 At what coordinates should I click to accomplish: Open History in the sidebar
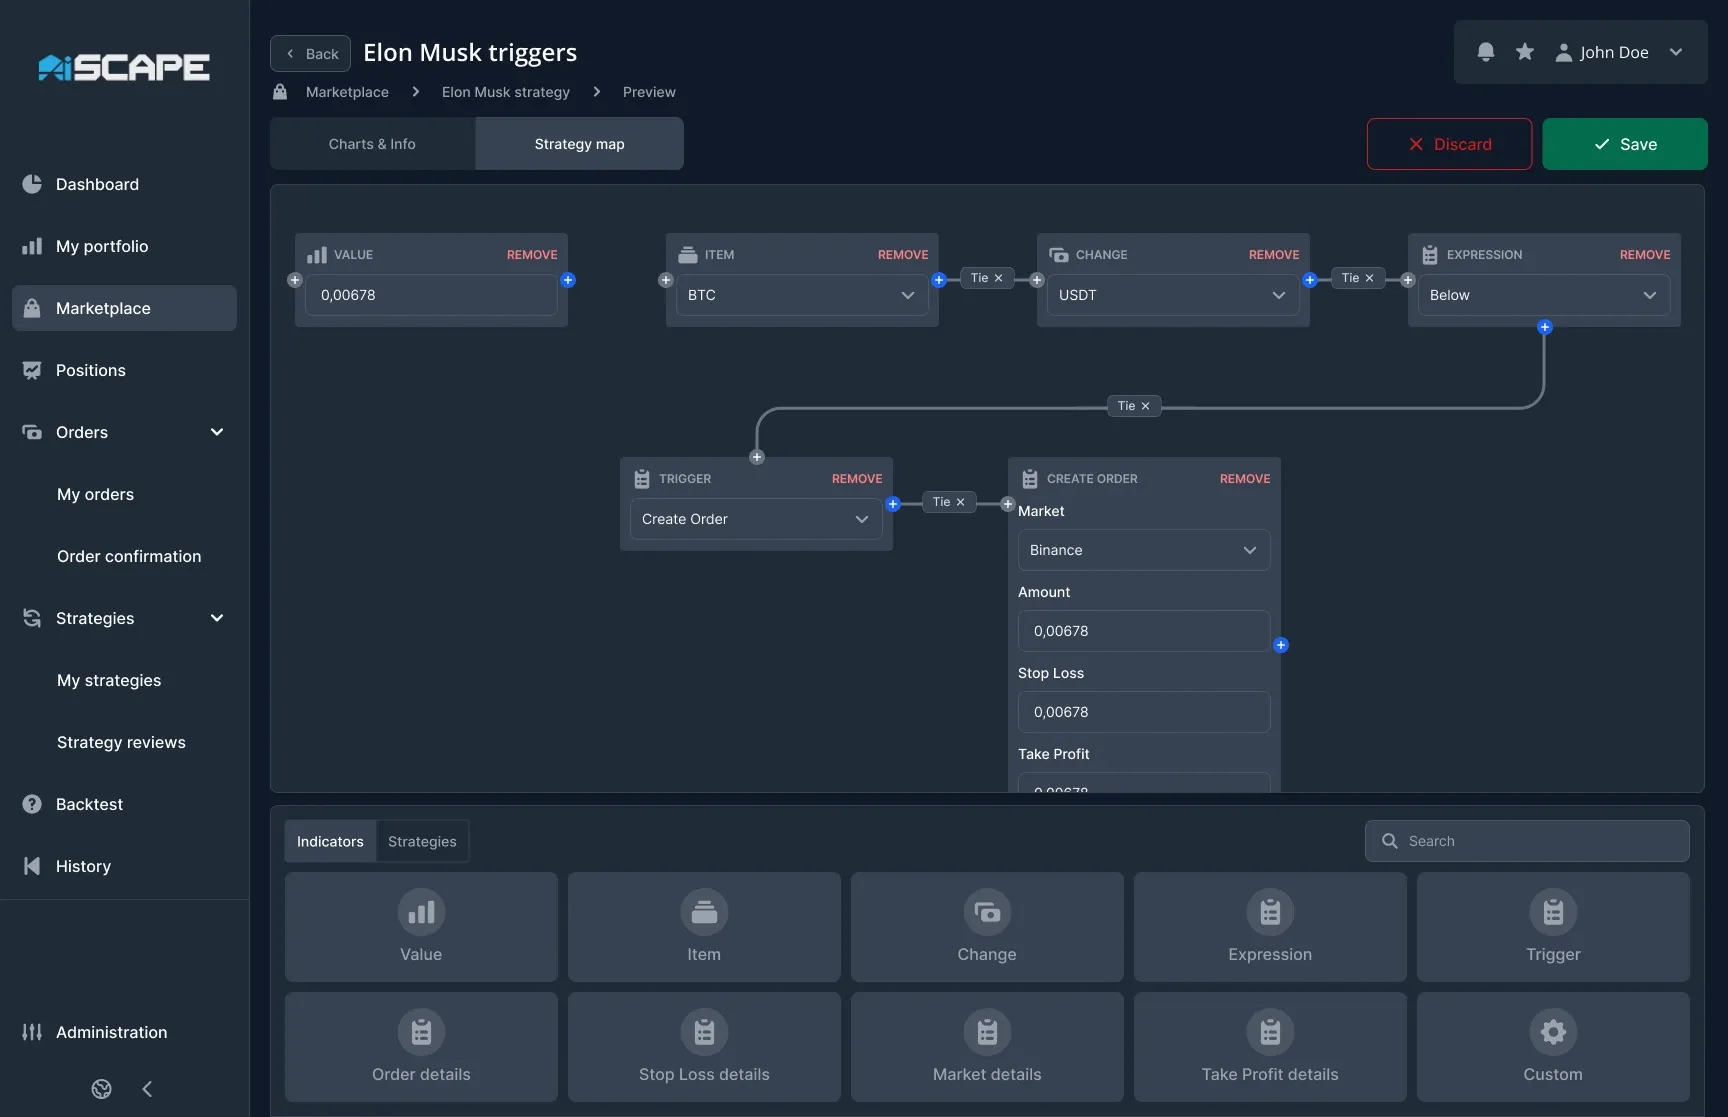pos(124,866)
